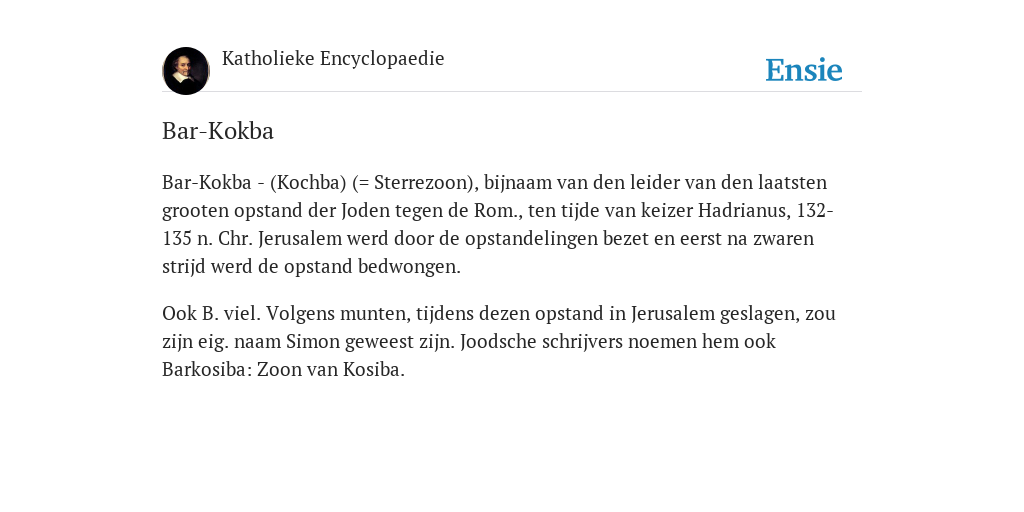Select the Bar-Kokba heading title
The image size is (1024, 512).
[x=217, y=131]
